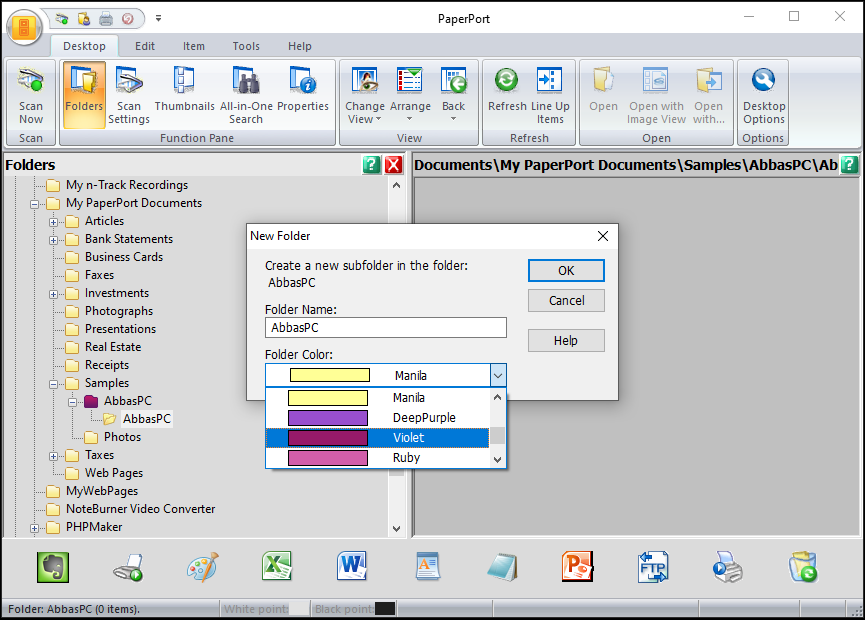This screenshot has width=865, height=620.
Task: Toggle the Folders function pane button
Action: point(84,95)
